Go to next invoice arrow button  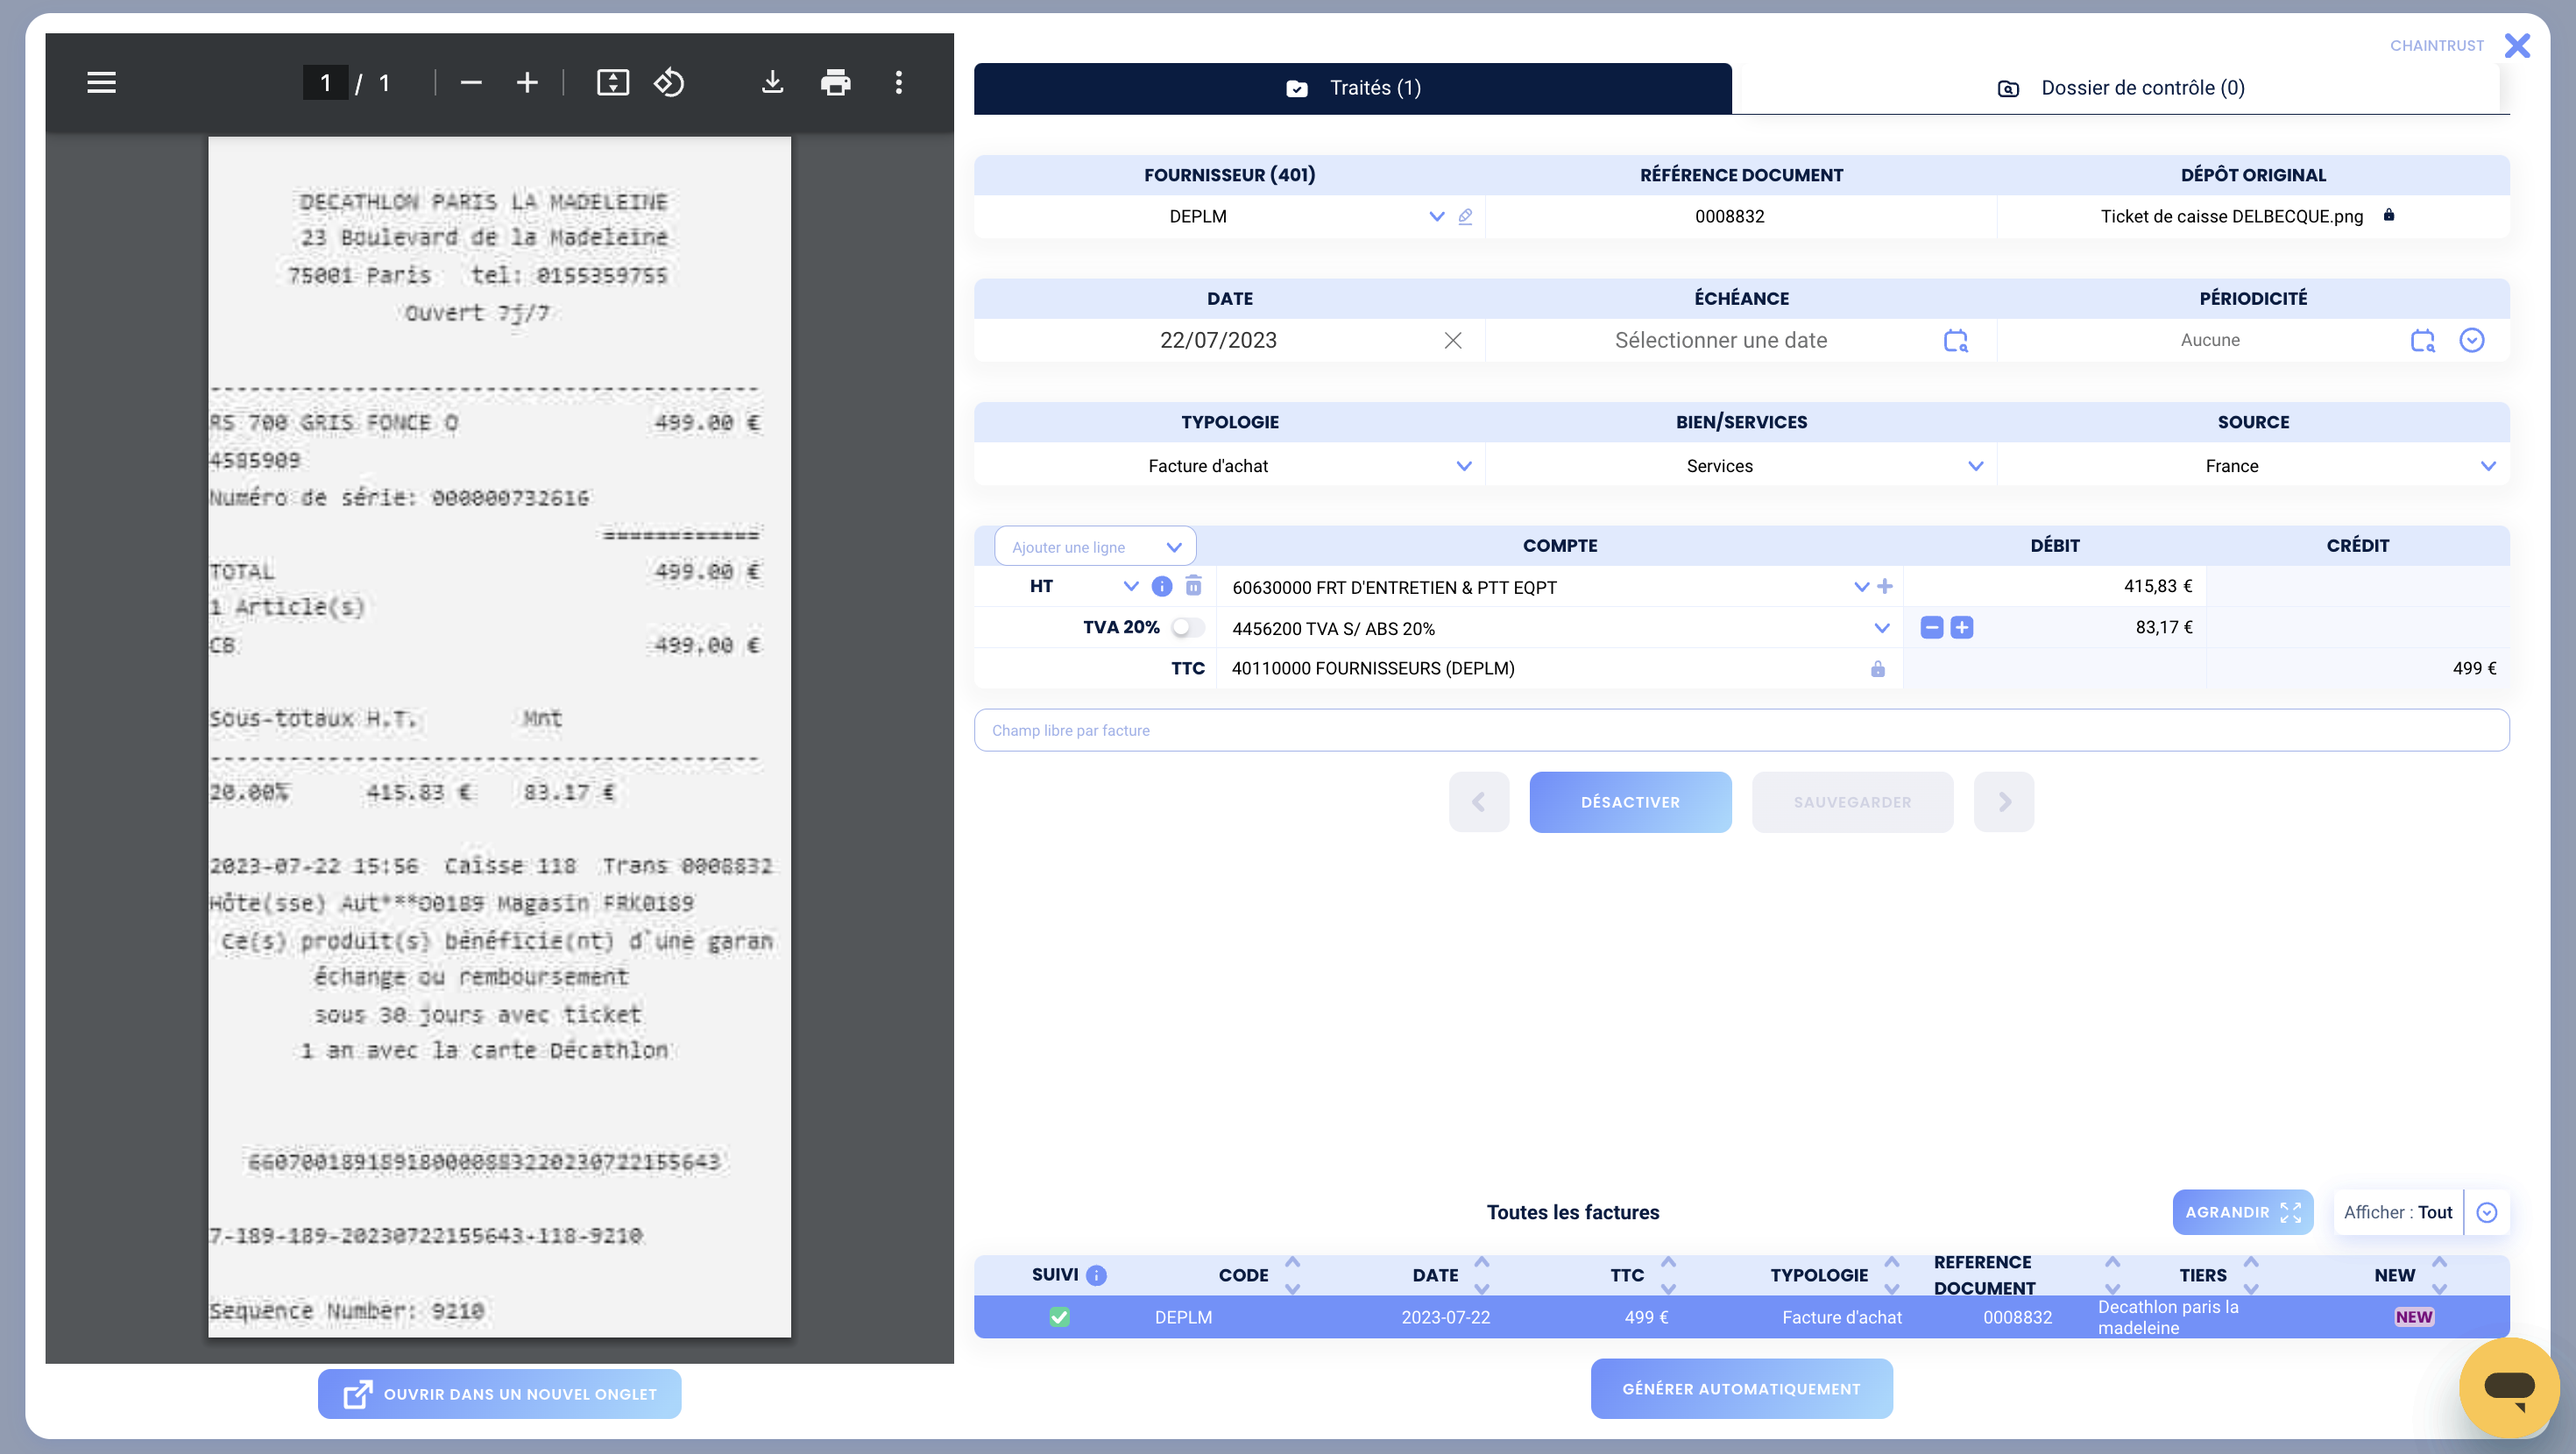[2004, 802]
